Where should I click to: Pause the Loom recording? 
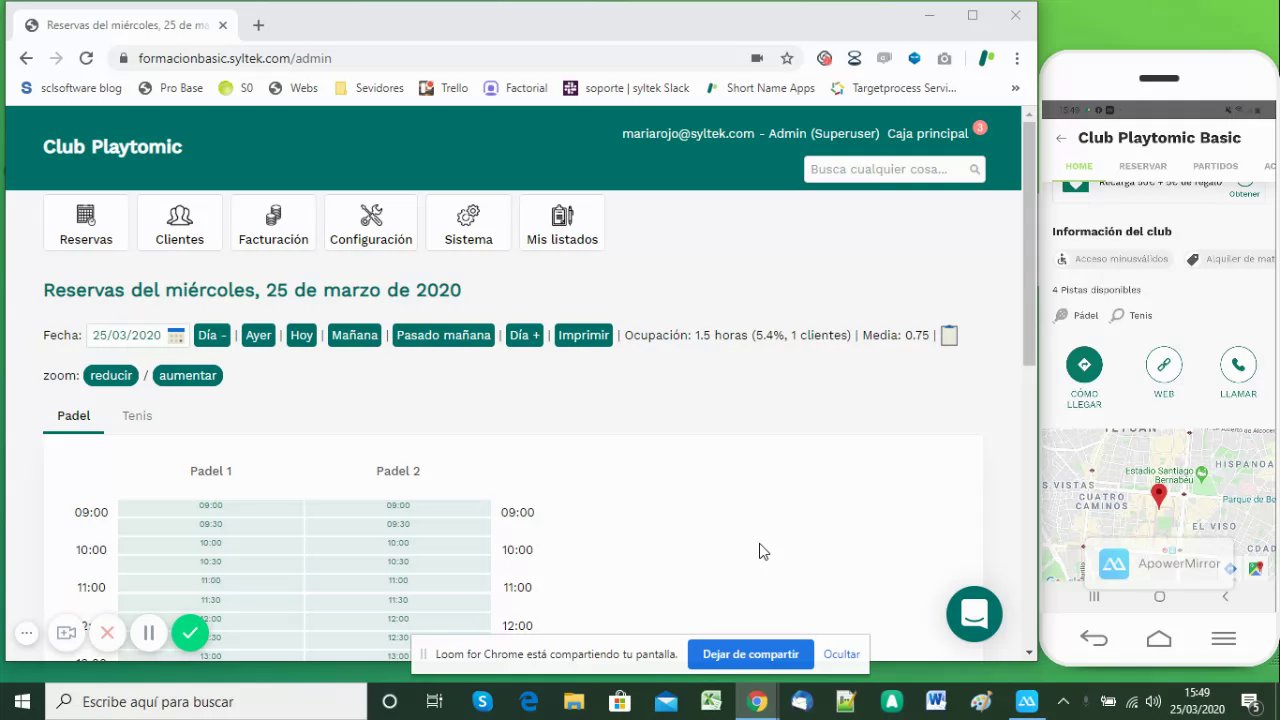tap(149, 633)
